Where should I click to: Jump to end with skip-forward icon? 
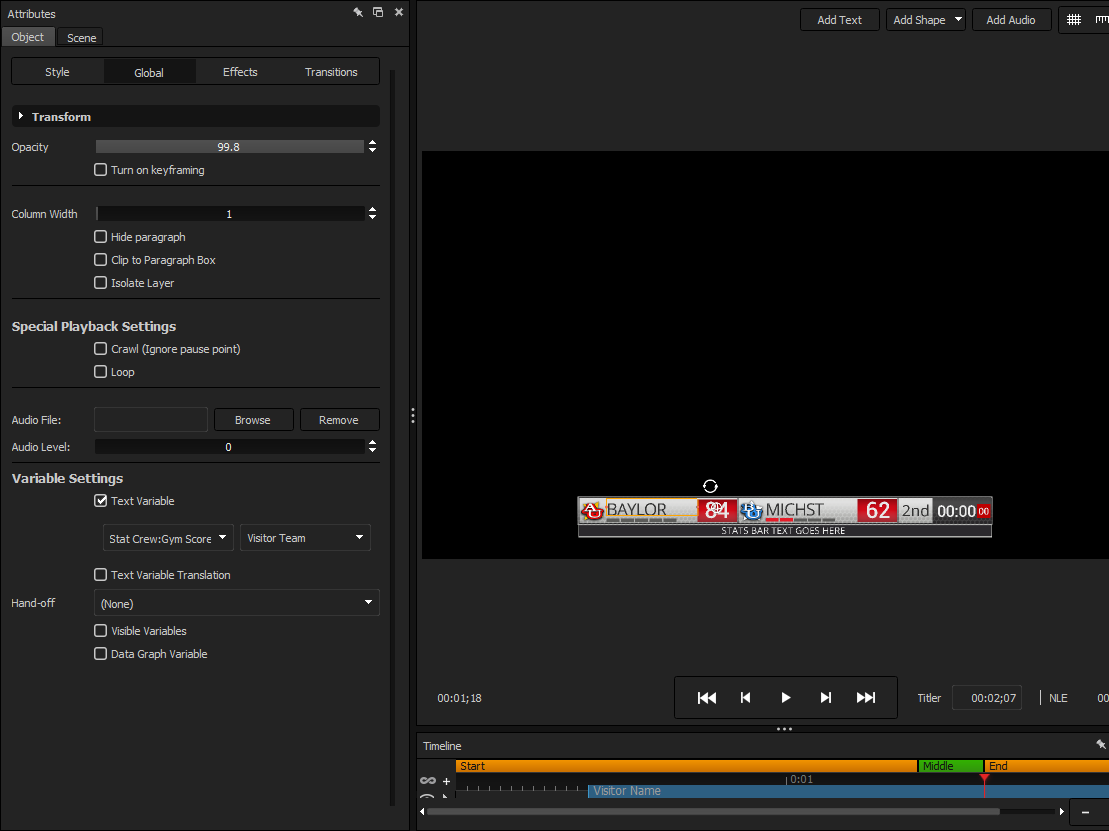pos(866,698)
